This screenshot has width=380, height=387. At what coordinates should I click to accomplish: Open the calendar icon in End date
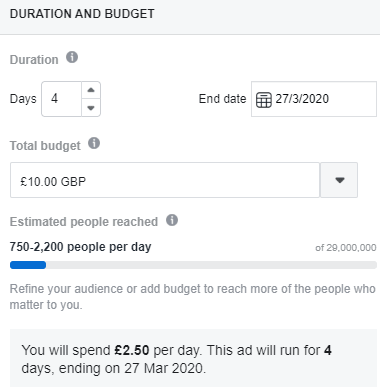tap(264, 100)
